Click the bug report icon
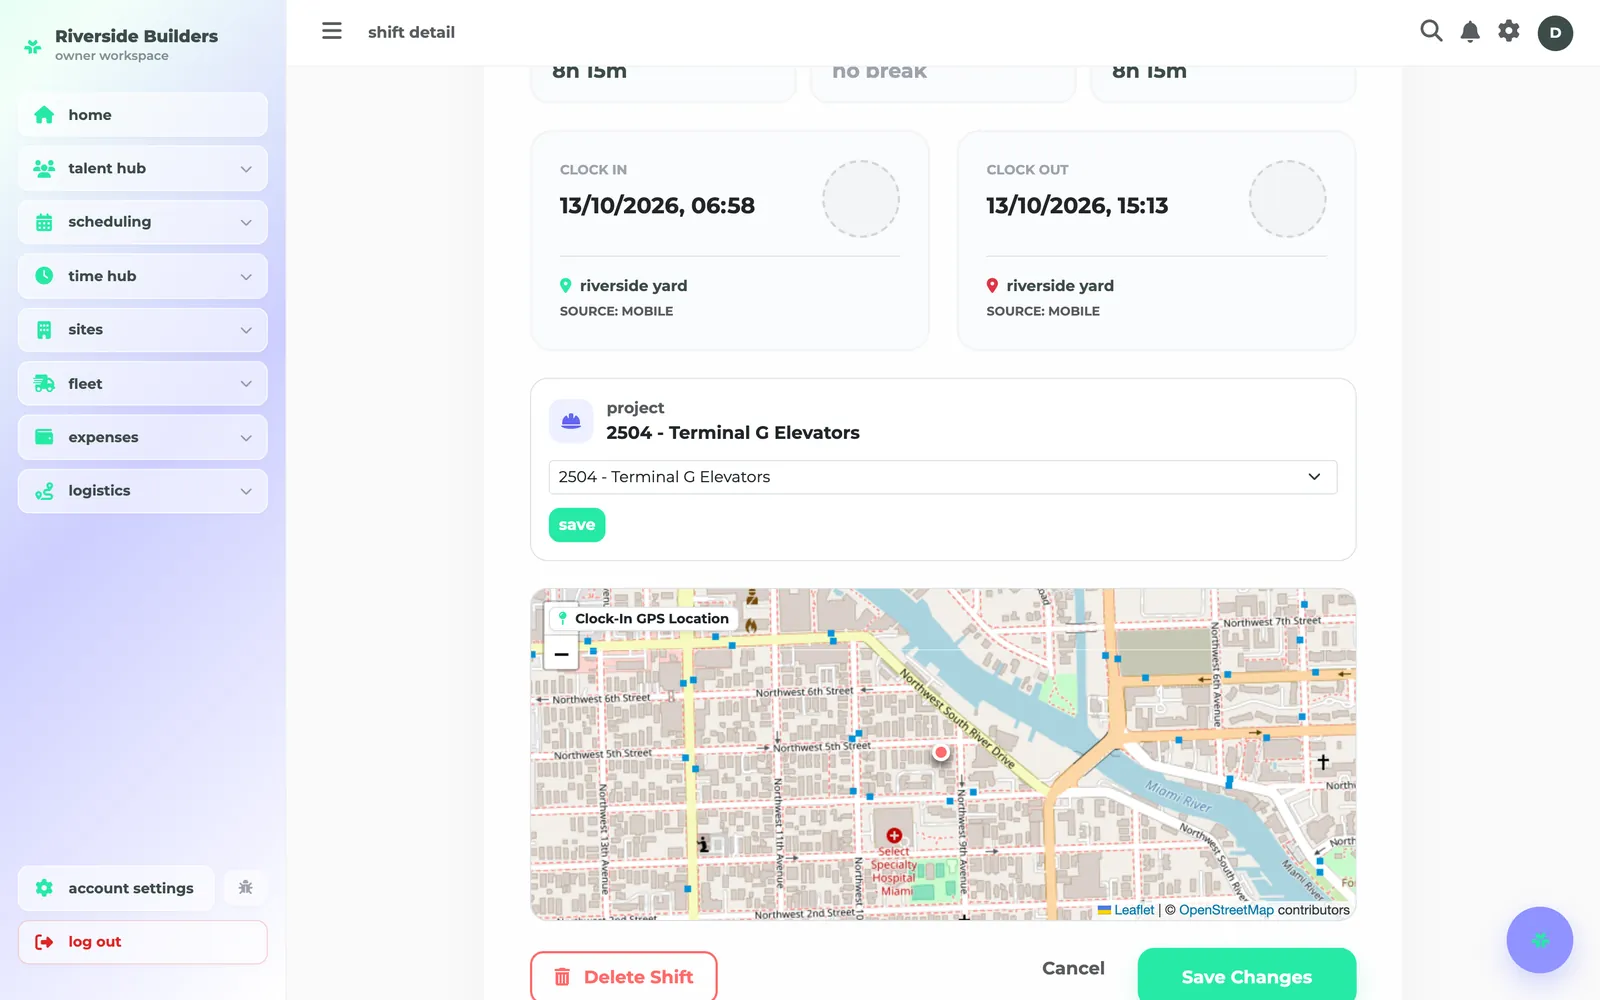Screen dimensions: 1600x1000 coord(245,887)
